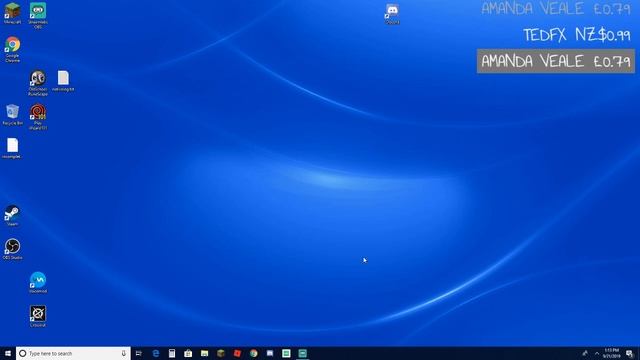Select the OBS Studio desktop shortcut
The image size is (640, 360).
point(12,249)
